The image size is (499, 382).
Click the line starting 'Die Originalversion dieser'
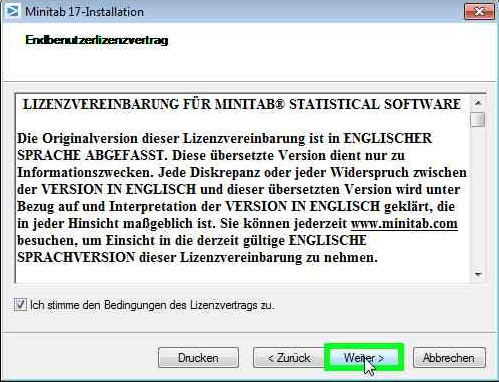[x=224, y=138]
